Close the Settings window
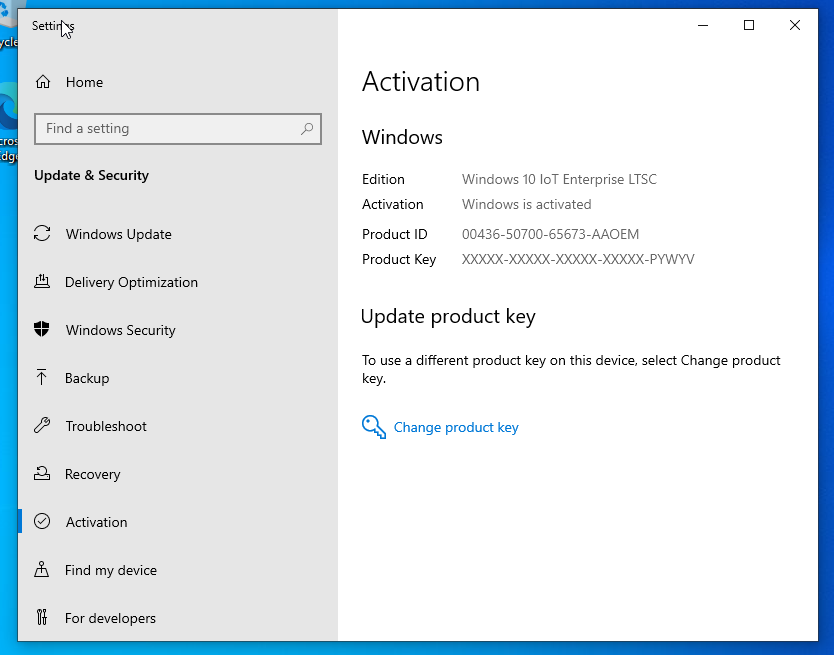Image resolution: width=834 pixels, height=655 pixels. pyautogui.click(x=795, y=25)
